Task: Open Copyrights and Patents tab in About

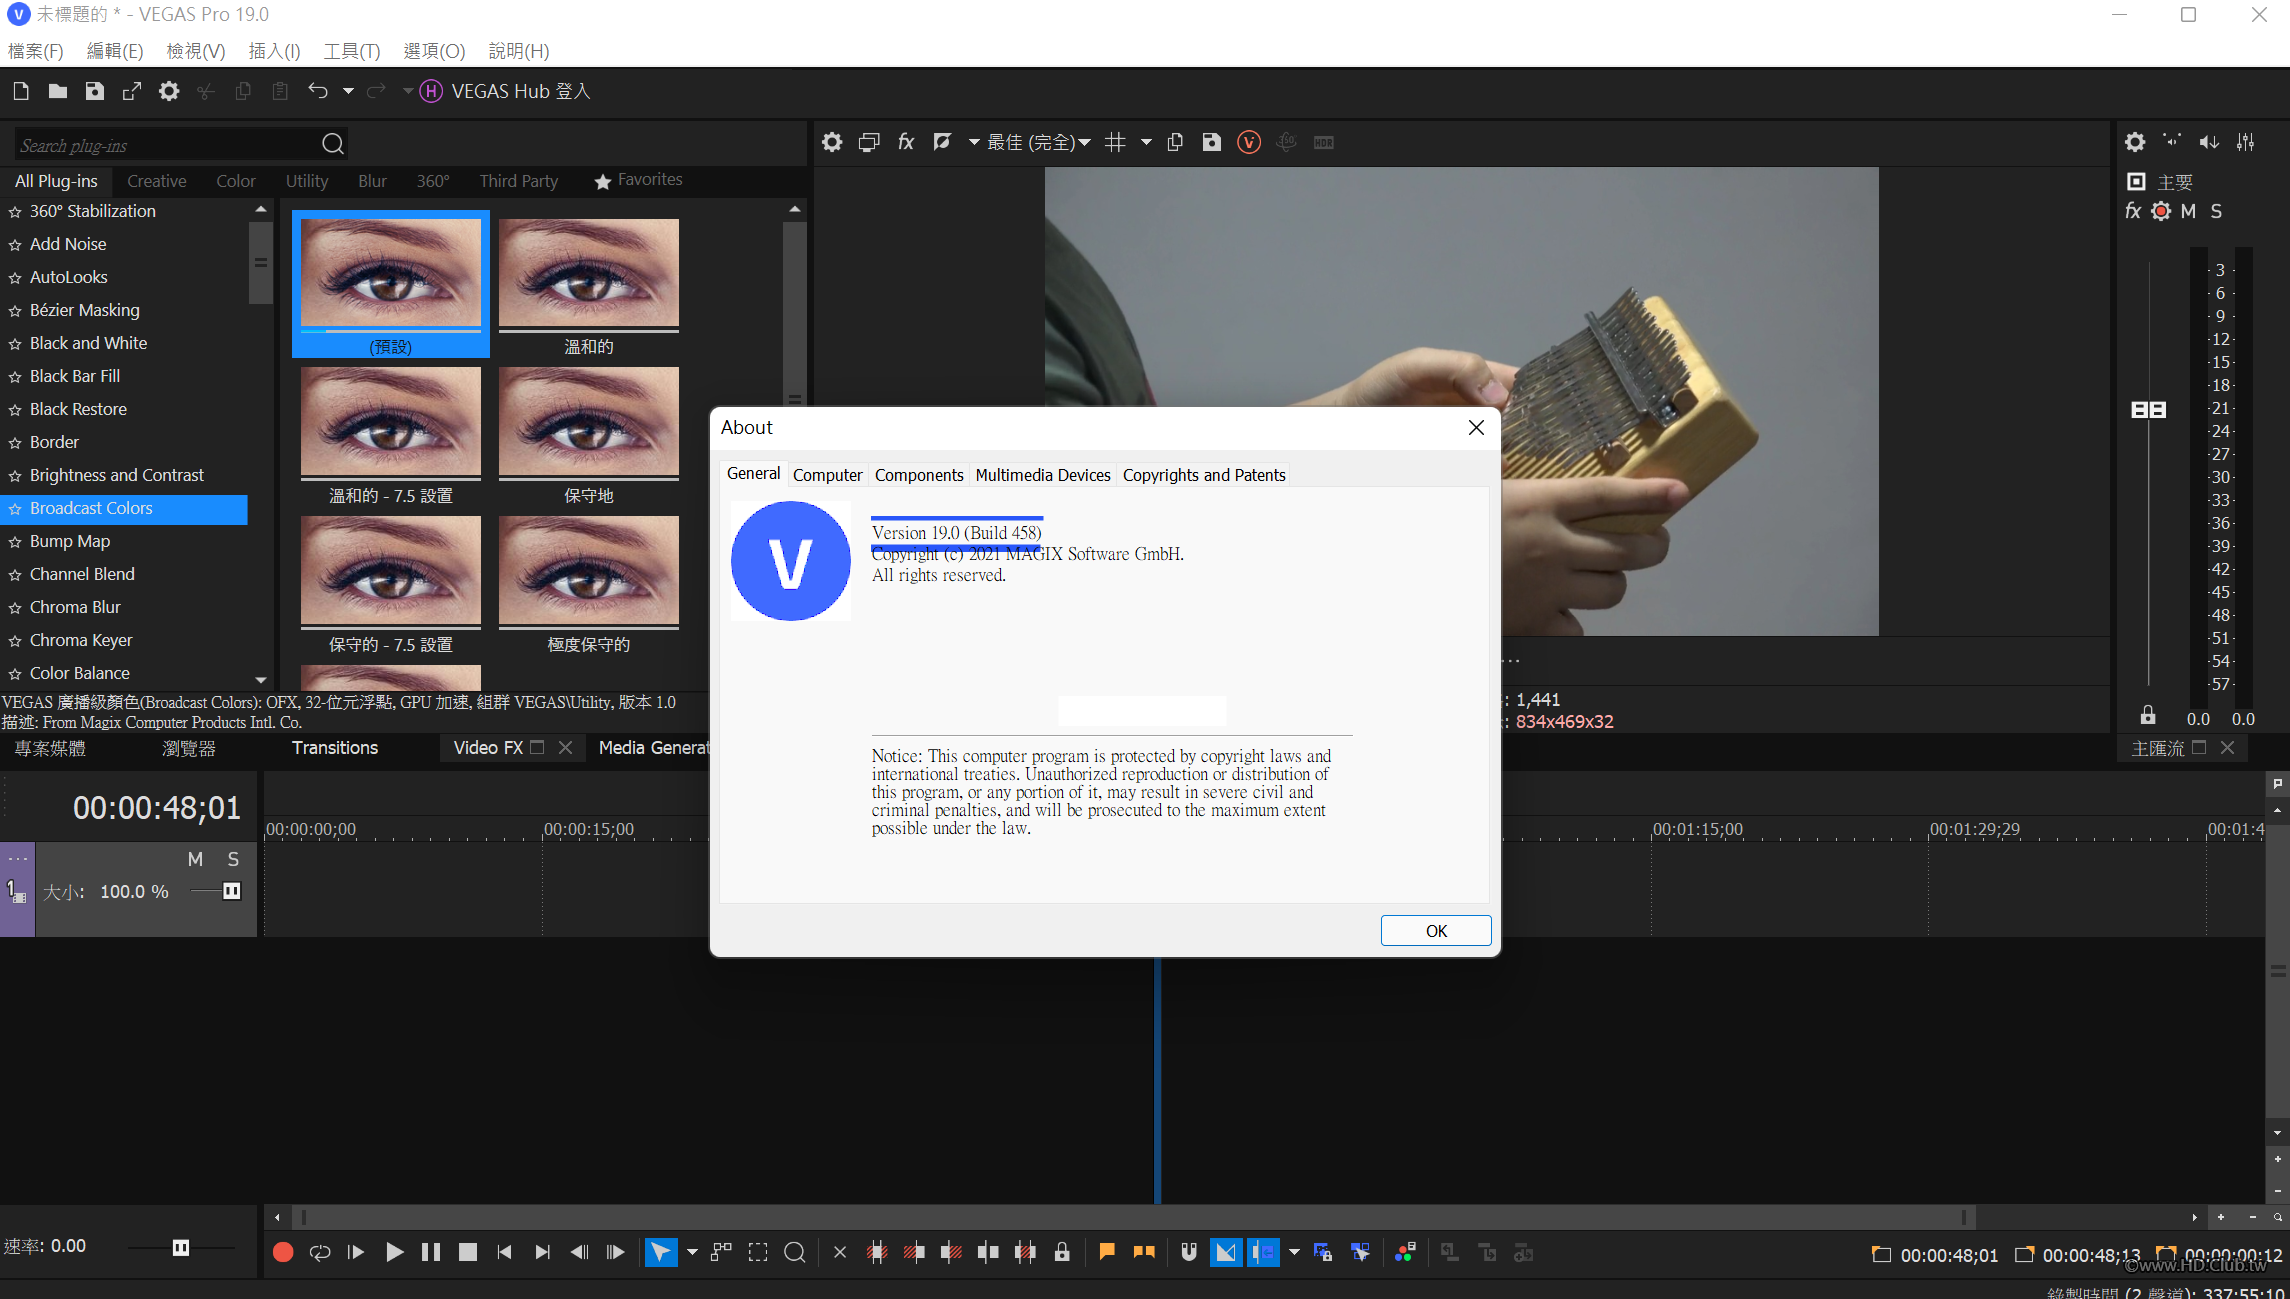Action: (1204, 475)
